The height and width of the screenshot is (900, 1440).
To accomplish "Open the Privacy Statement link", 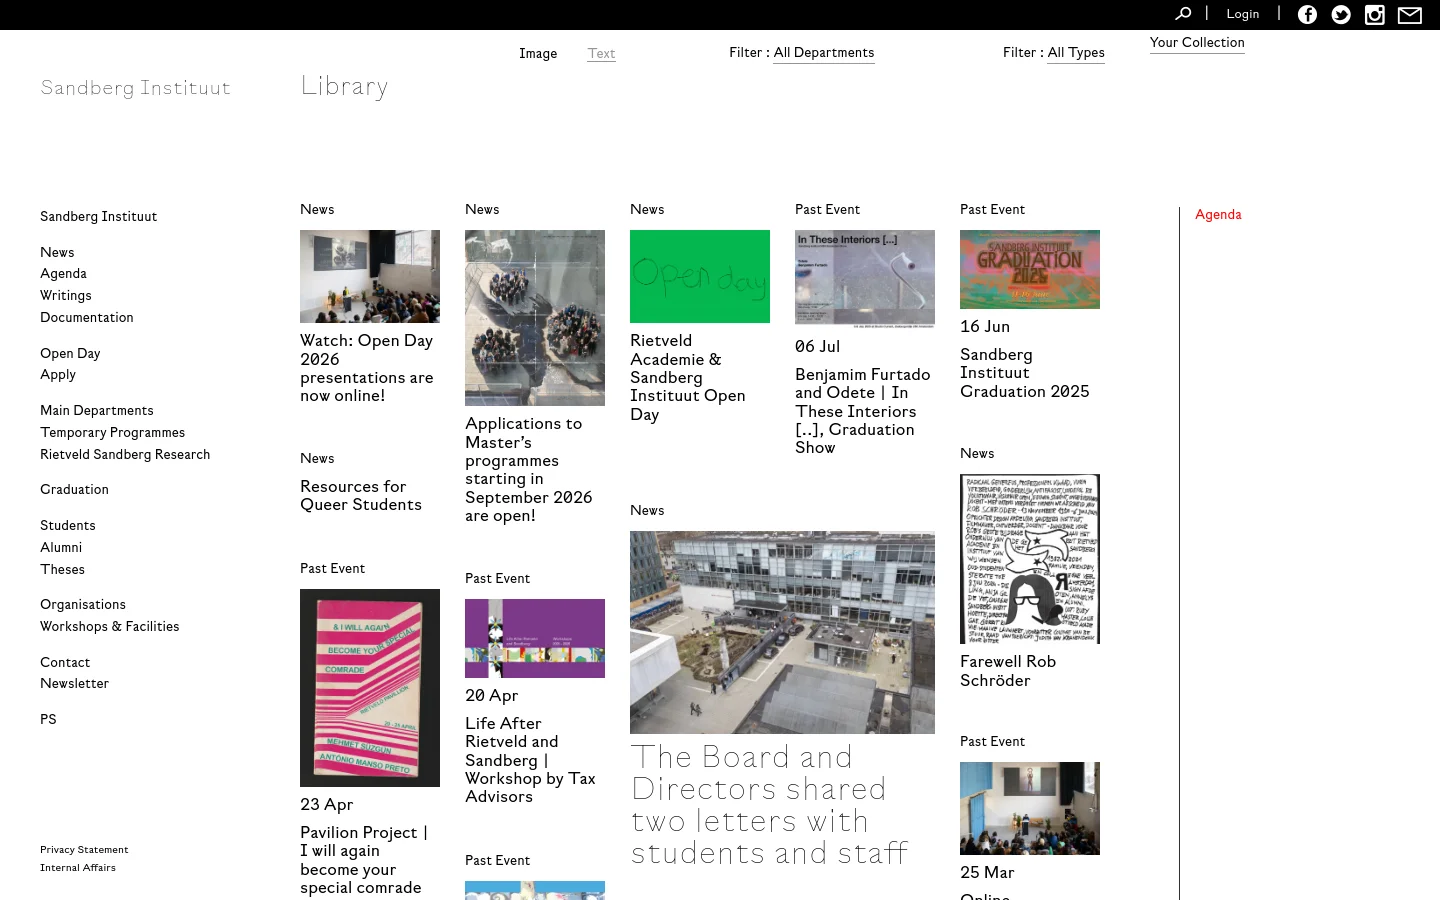I will click(84, 850).
